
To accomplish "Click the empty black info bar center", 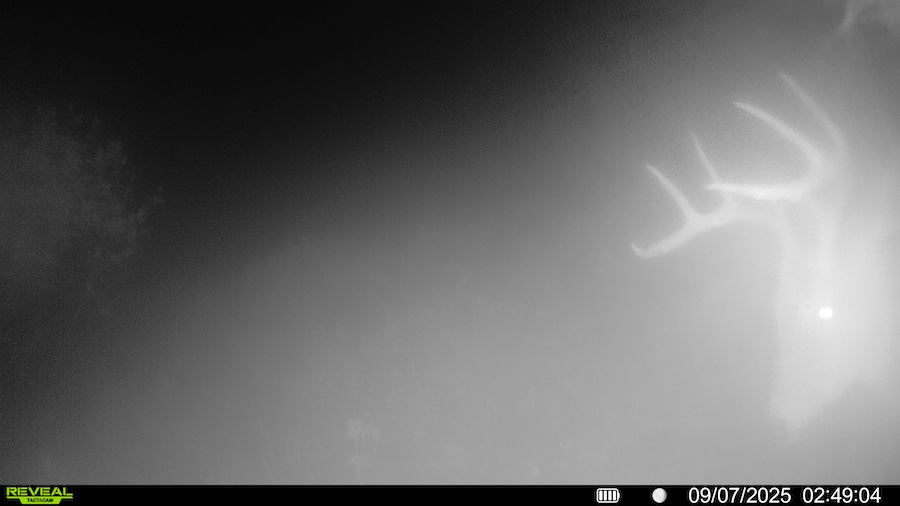I will [330, 495].
